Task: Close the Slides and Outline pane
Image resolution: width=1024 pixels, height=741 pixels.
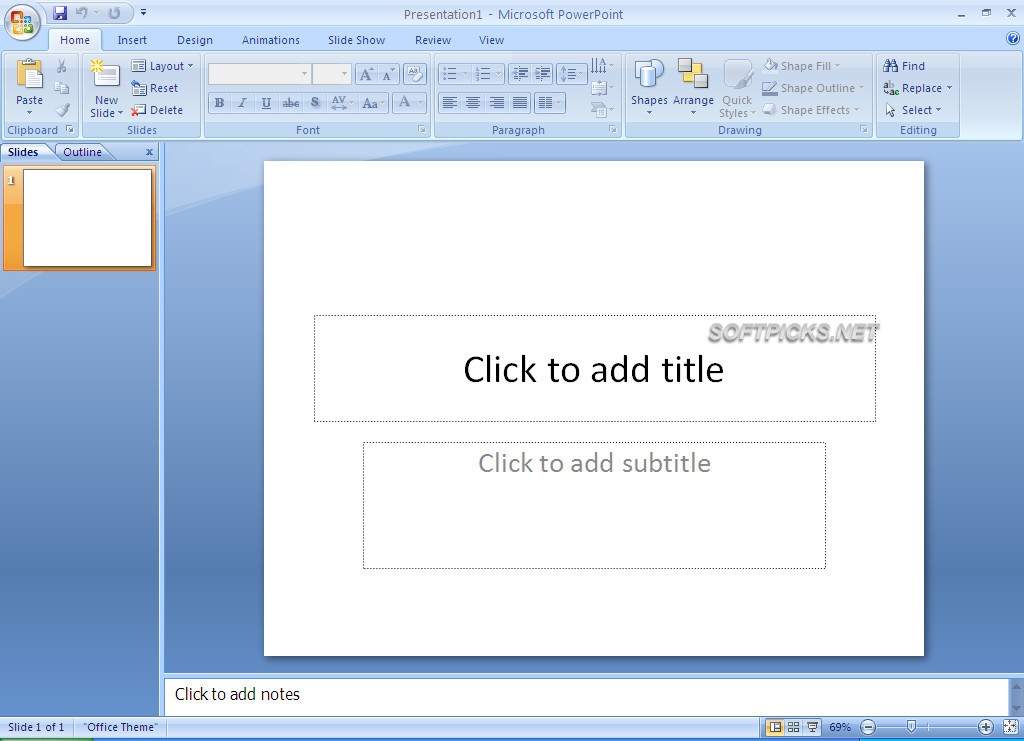Action: 150,152
